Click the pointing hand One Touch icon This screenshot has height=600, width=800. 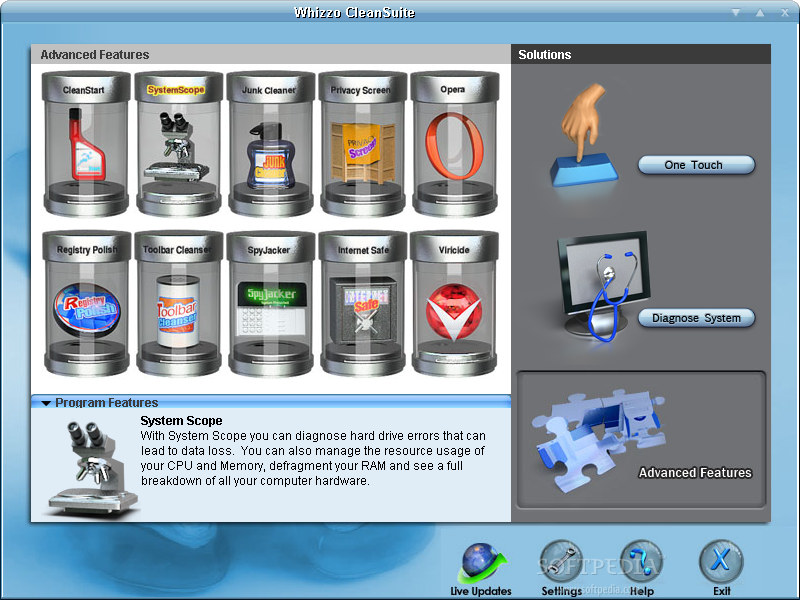pos(584,136)
